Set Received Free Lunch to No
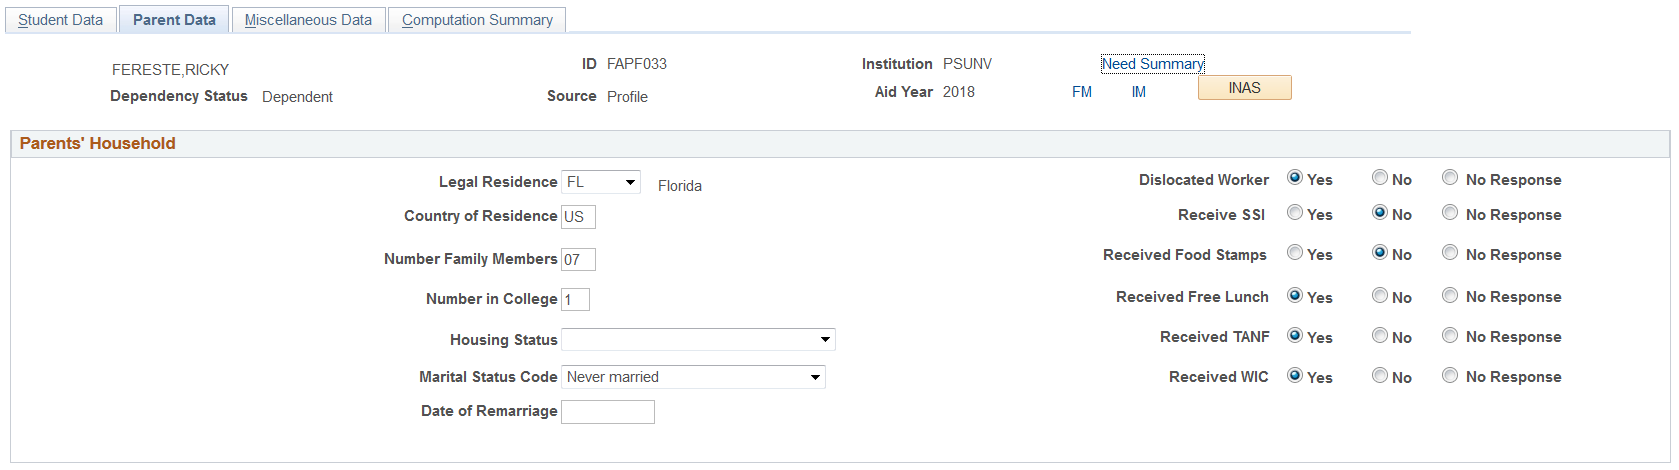1679x470 pixels. tap(1380, 295)
